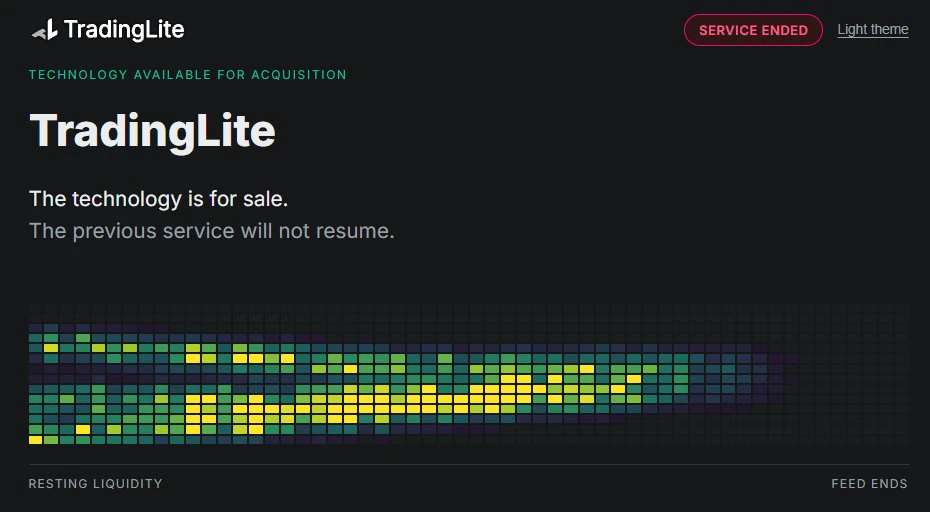Image resolution: width=930 pixels, height=512 pixels.
Task: Click the purple cells at heatmap top-left
Action: [59, 328]
